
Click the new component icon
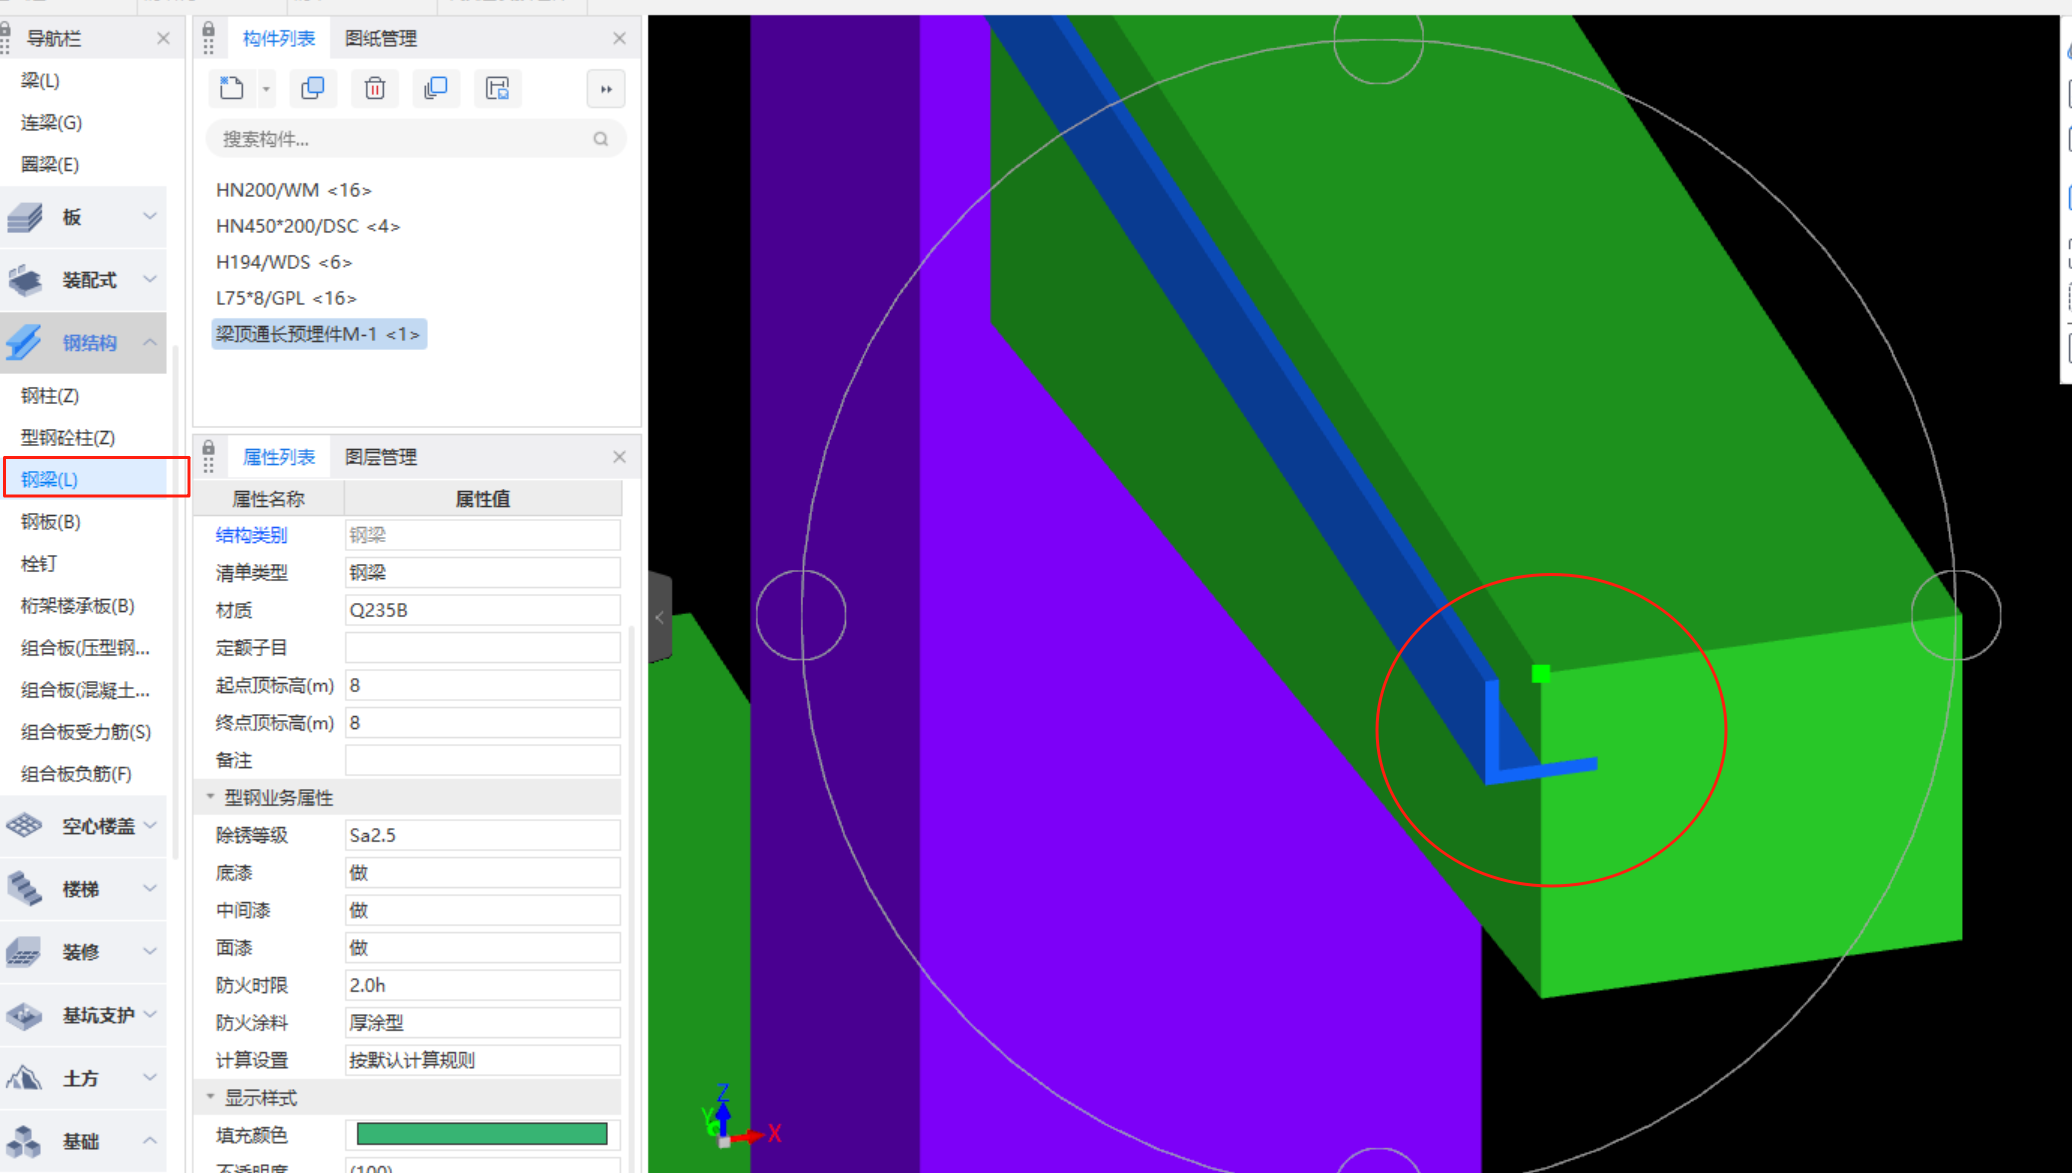point(232,88)
